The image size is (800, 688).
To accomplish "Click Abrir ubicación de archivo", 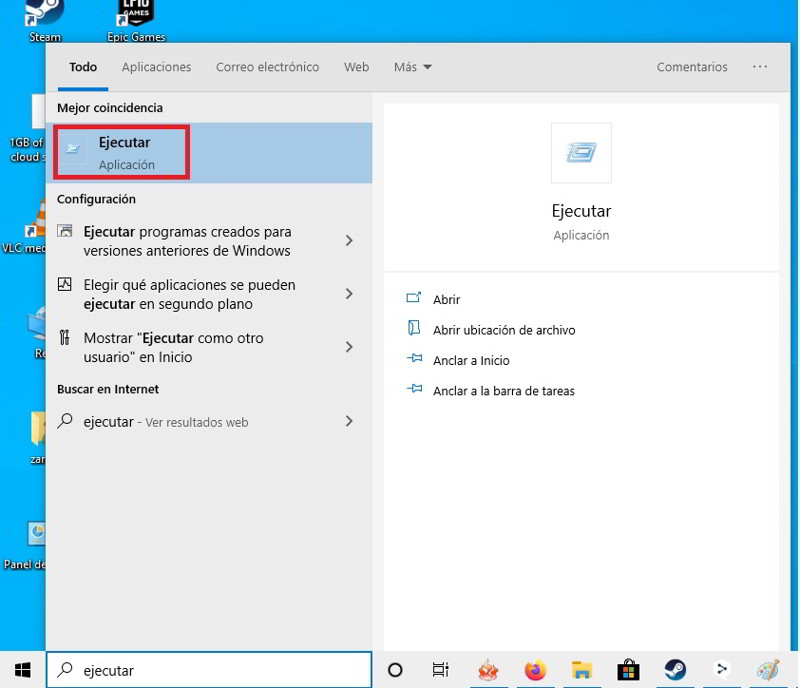I will pos(503,330).
